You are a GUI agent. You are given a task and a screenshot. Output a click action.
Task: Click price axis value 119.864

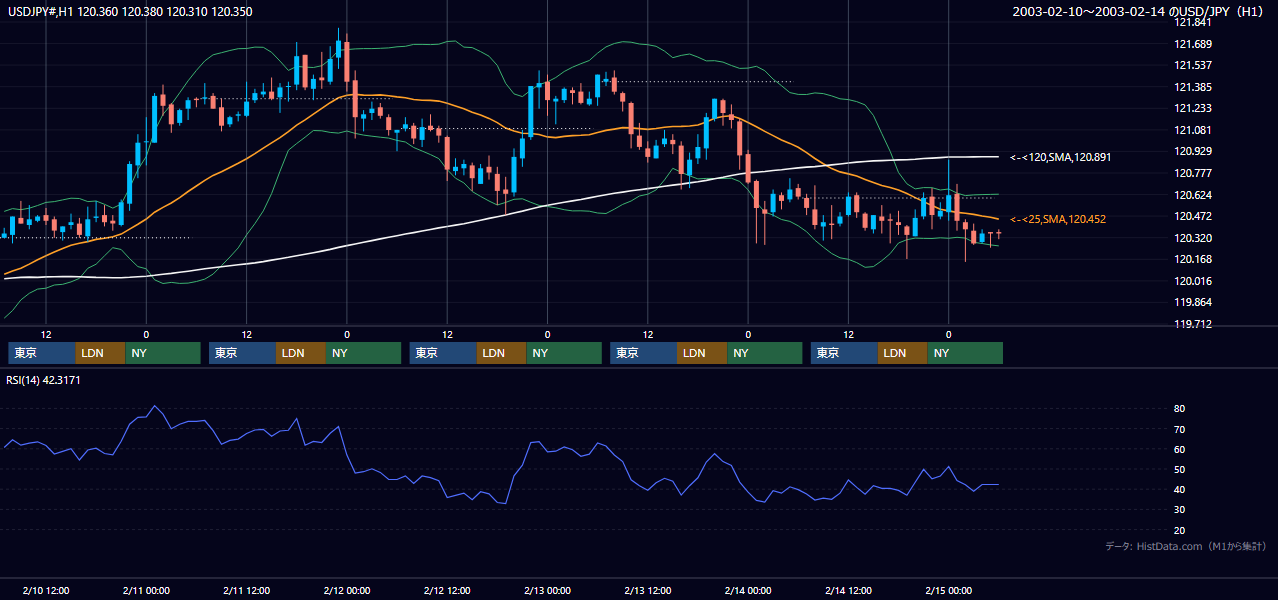(1194, 302)
